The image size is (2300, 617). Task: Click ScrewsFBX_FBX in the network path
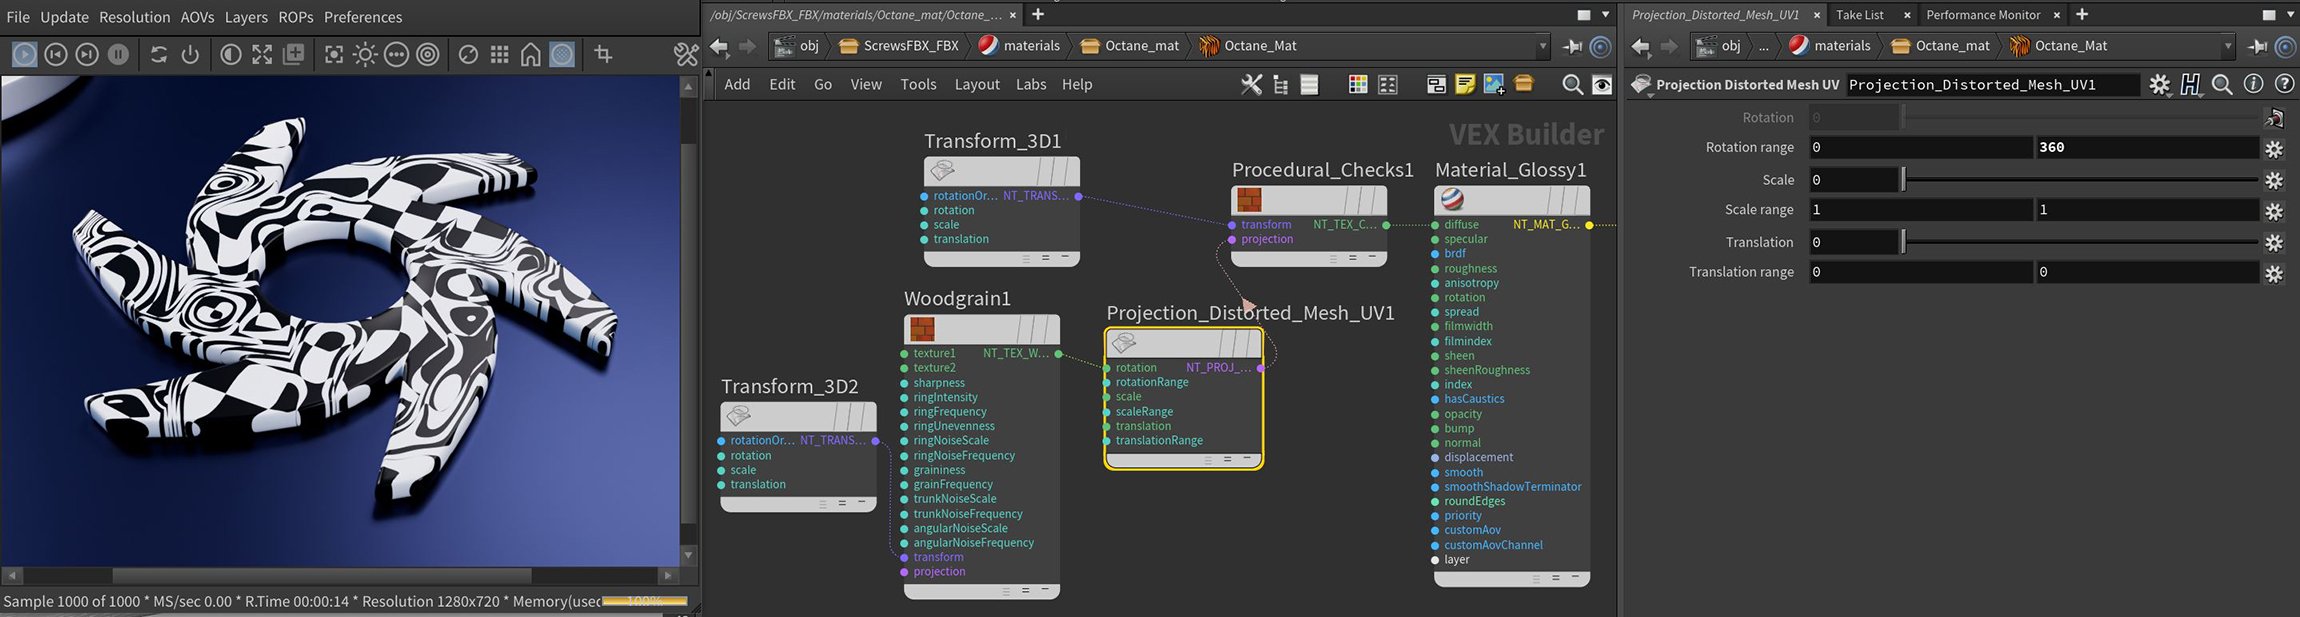point(910,46)
